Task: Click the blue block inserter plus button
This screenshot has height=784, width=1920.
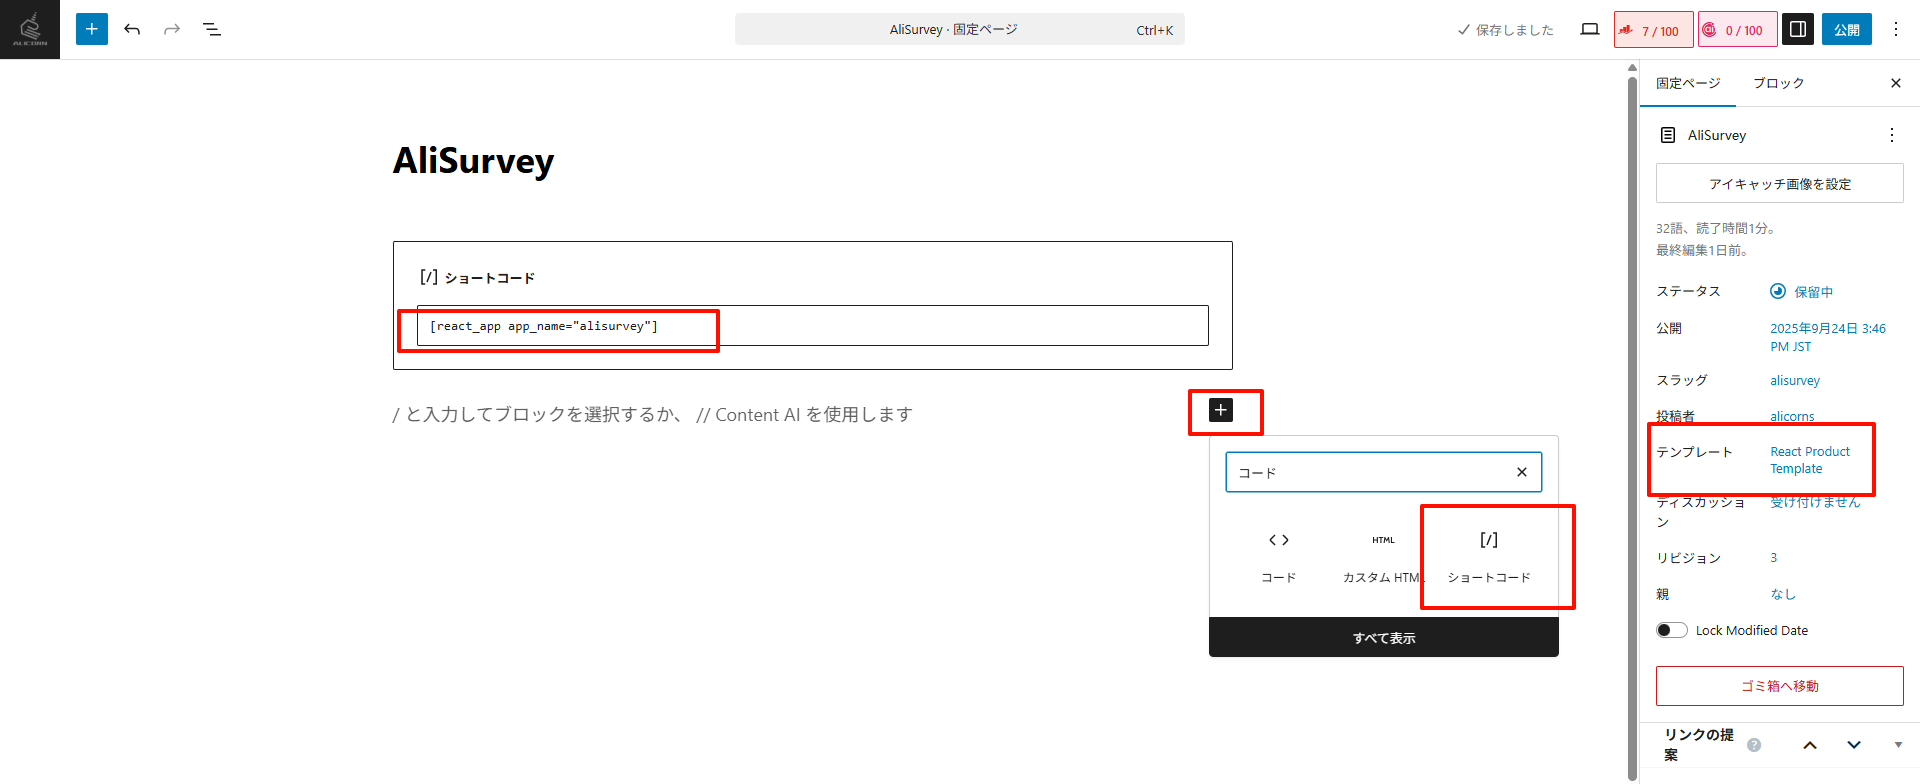Action: tap(91, 29)
